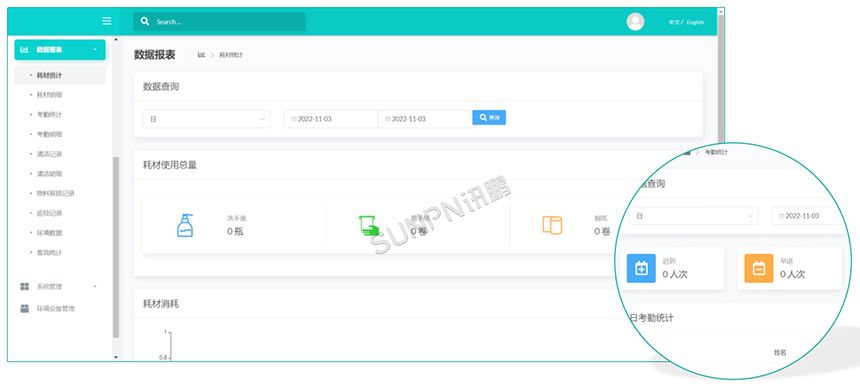Open the 环境设备管理 menu item
The width and height of the screenshot is (860, 388).
(x=55, y=309)
